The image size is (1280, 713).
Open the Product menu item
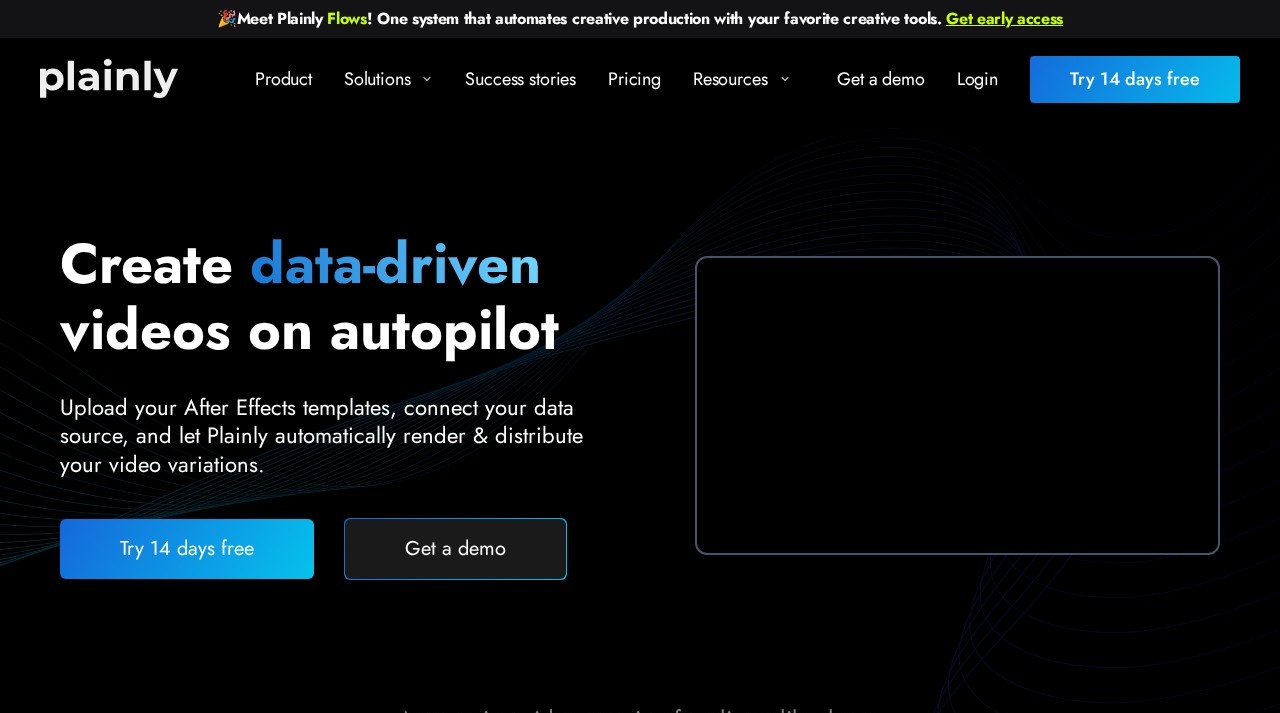[283, 79]
